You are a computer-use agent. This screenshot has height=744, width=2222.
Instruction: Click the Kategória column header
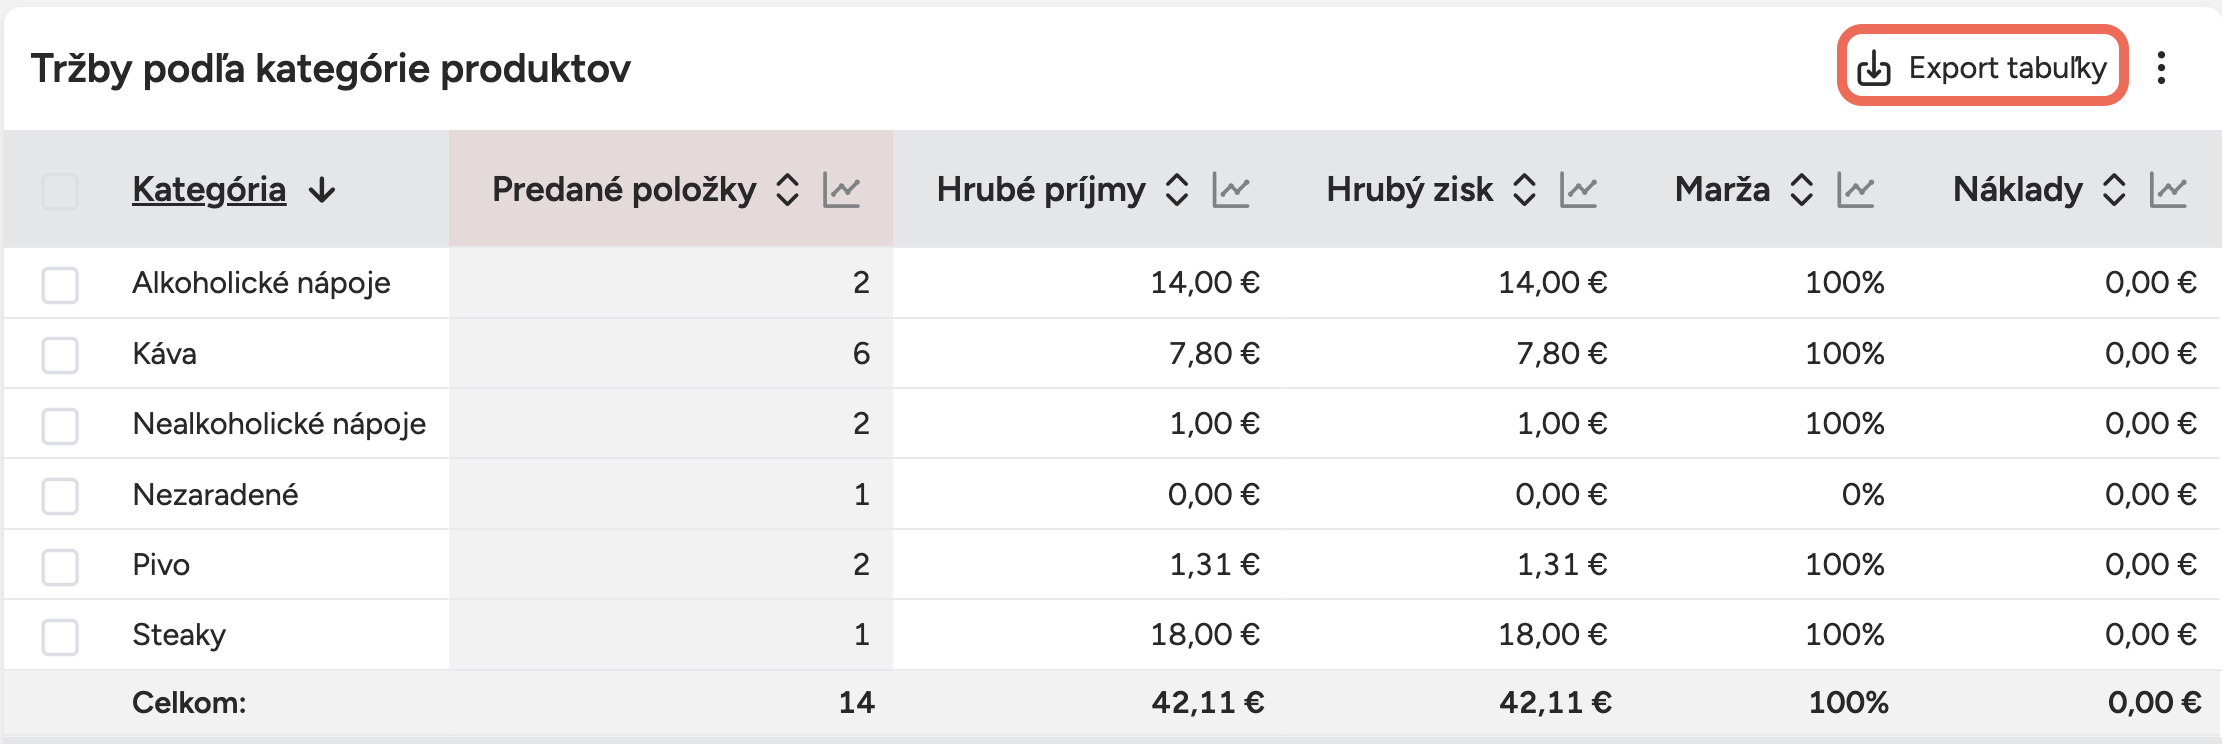click(208, 190)
